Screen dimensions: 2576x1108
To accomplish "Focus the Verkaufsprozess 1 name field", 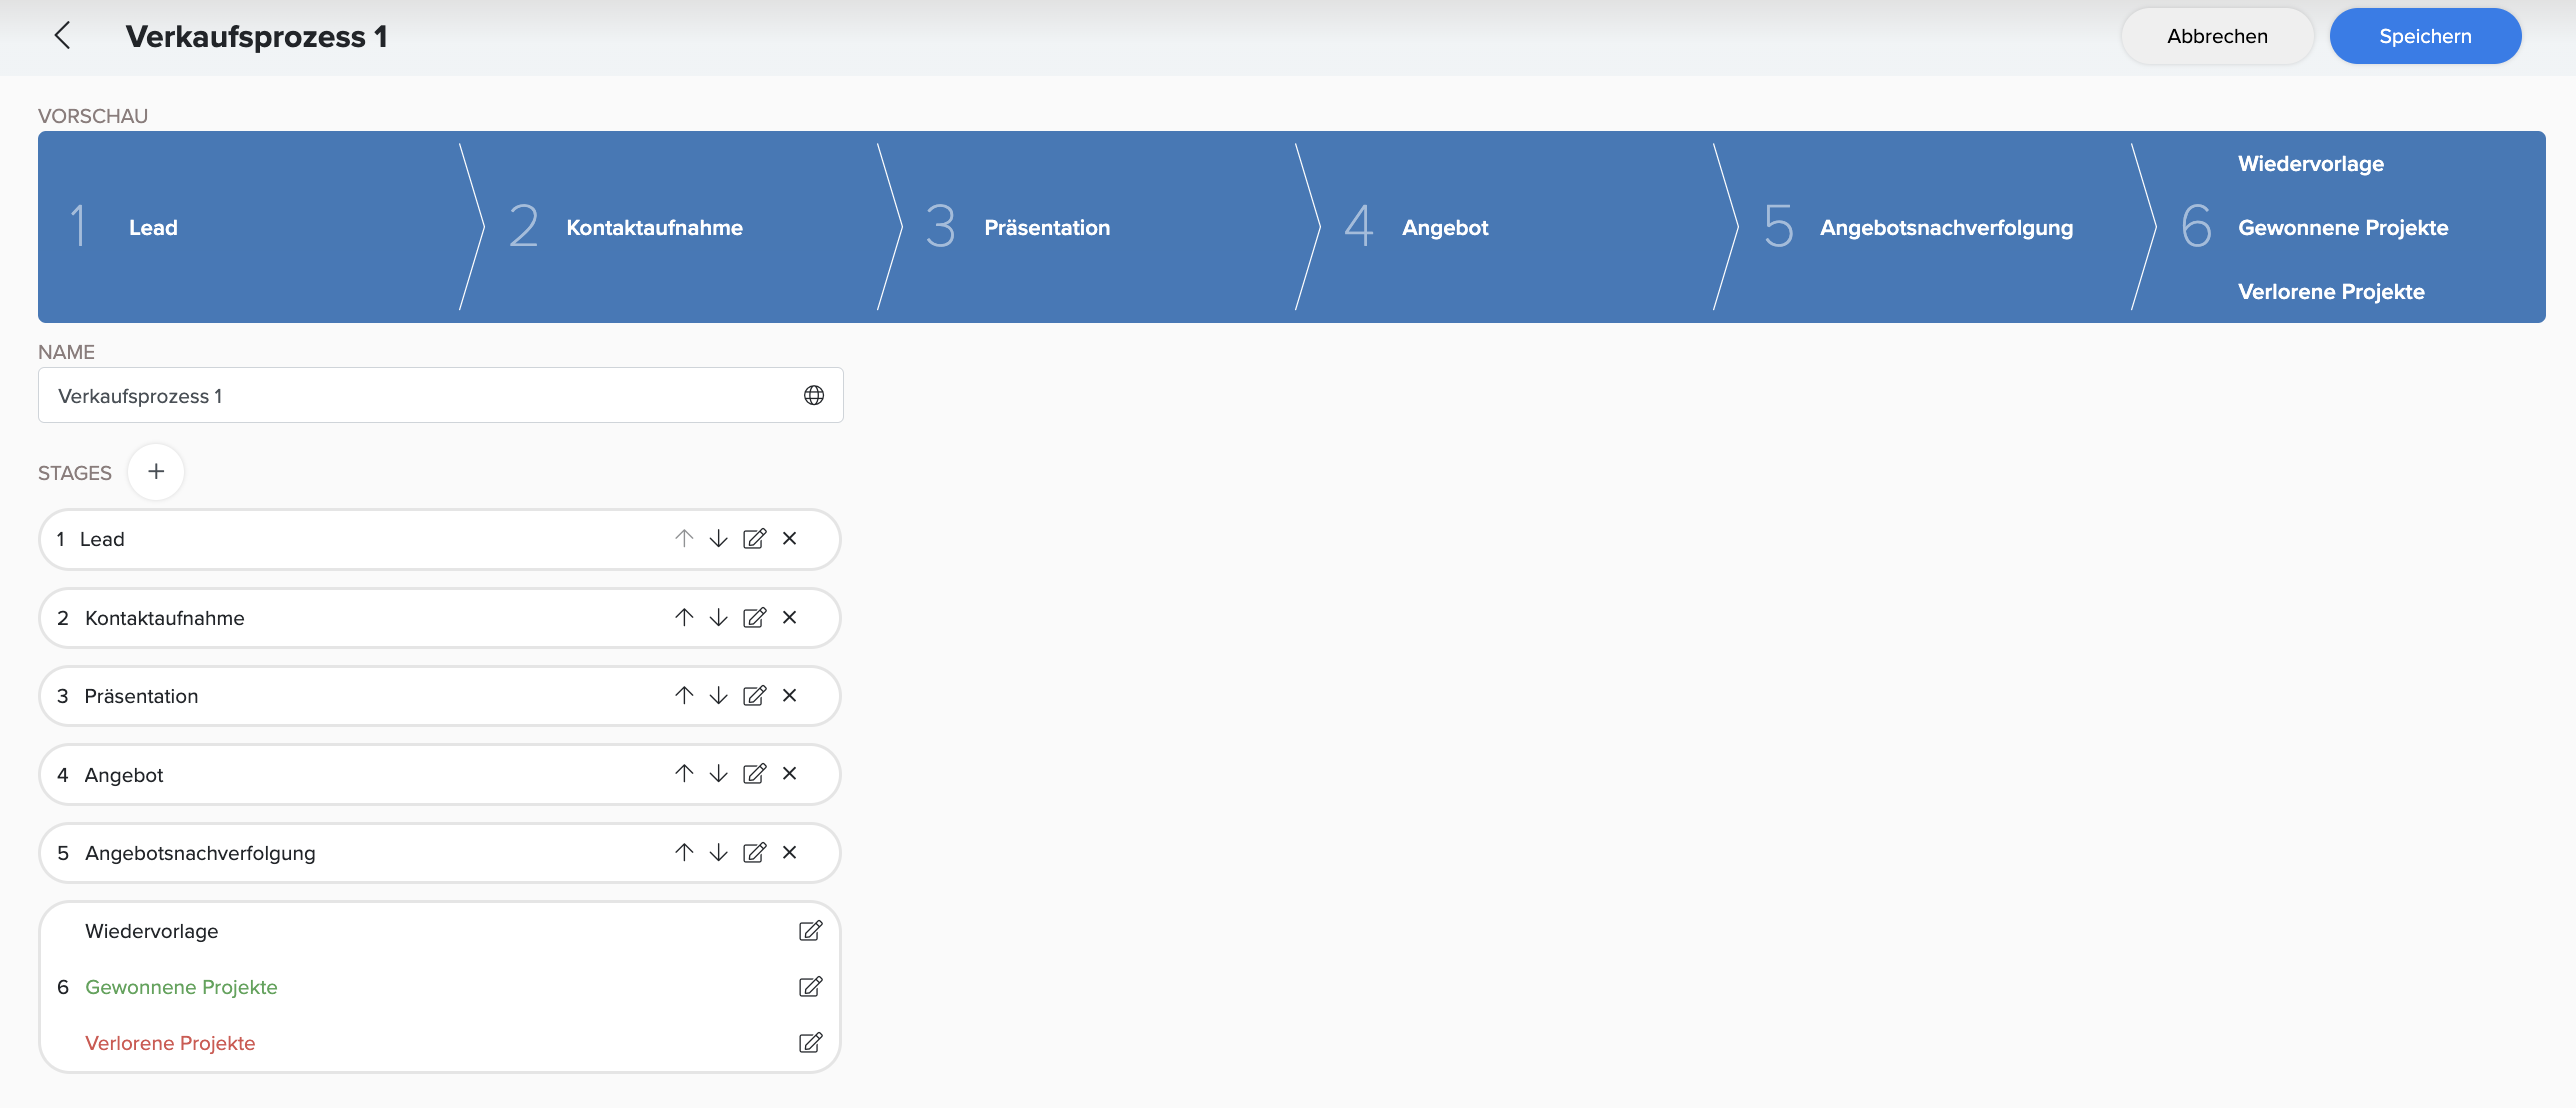I will click(440, 395).
